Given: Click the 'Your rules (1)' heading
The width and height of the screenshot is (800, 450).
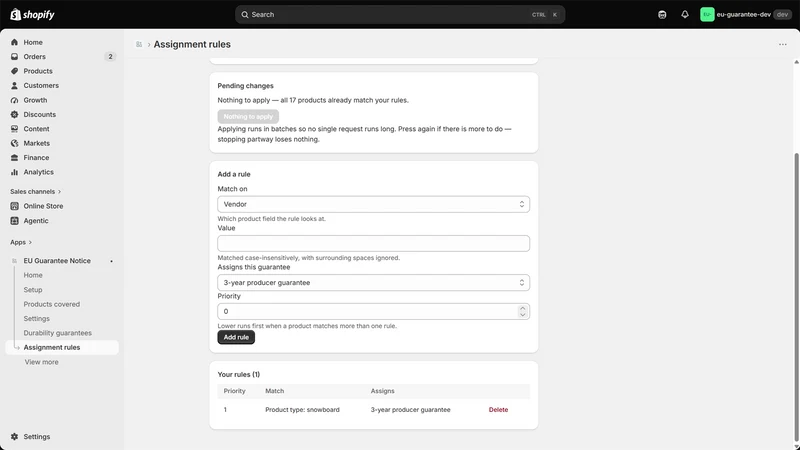Looking at the screenshot, I should coord(239,374).
